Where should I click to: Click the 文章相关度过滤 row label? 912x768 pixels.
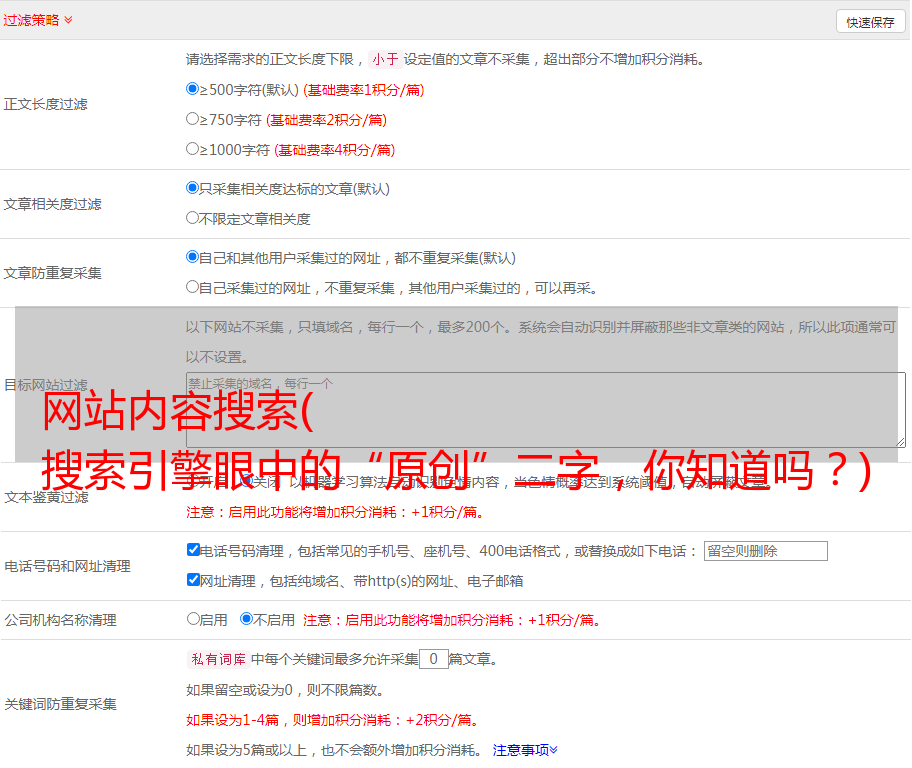point(53,204)
